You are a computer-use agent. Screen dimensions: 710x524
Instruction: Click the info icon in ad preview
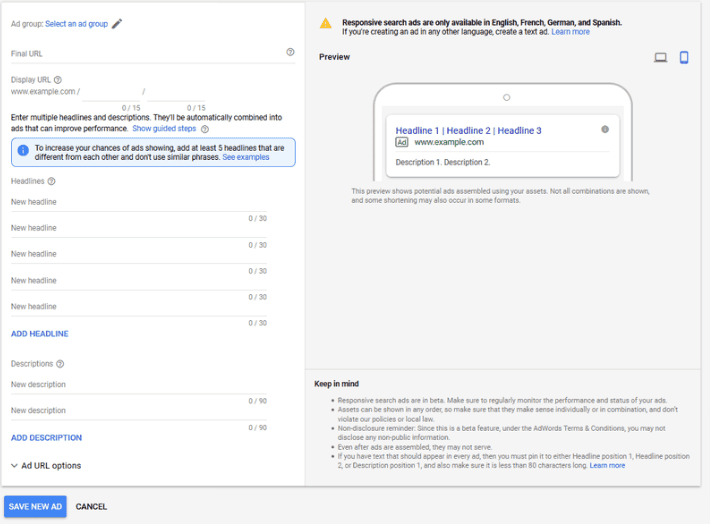[605, 130]
